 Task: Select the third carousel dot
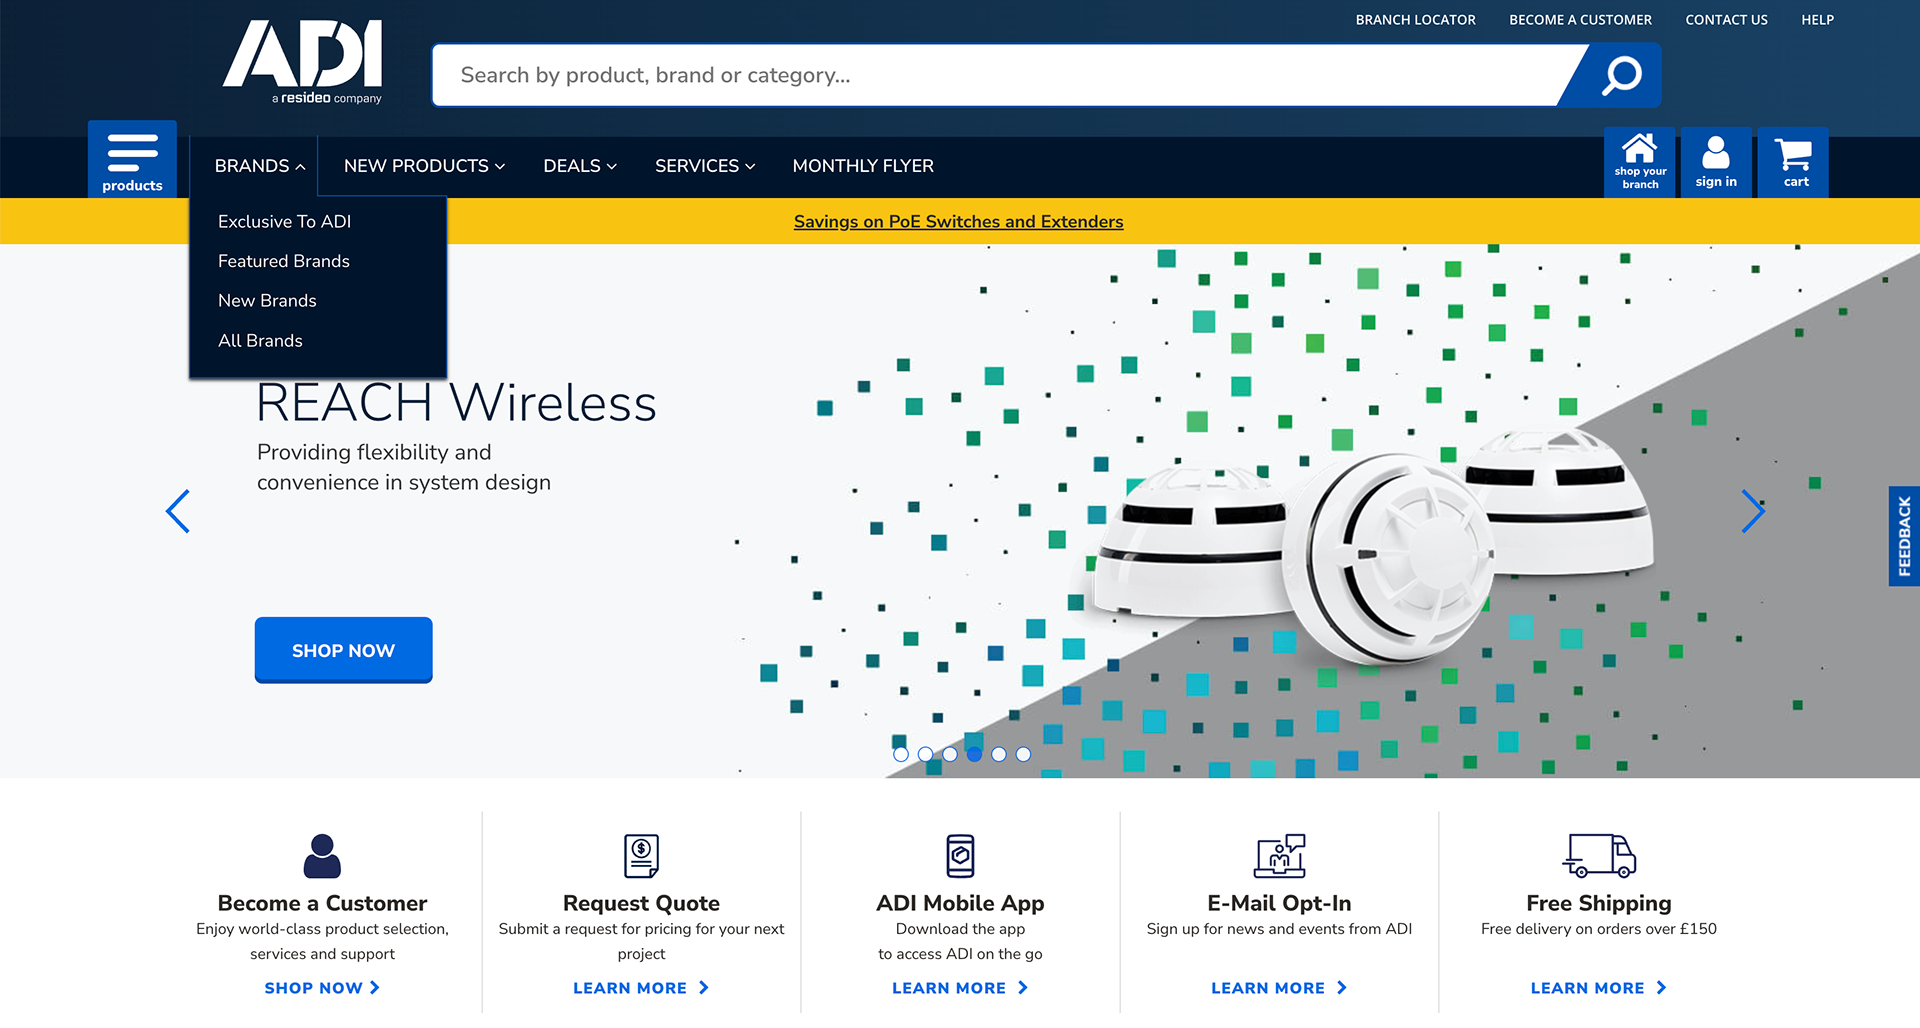[x=950, y=754]
